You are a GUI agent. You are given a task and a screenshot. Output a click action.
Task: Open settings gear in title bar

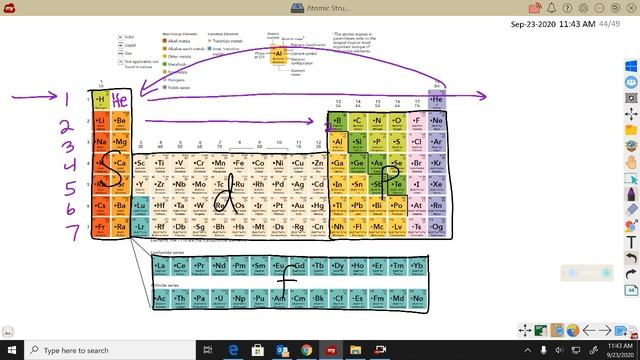pyautogui.click(x=583, y=8)
